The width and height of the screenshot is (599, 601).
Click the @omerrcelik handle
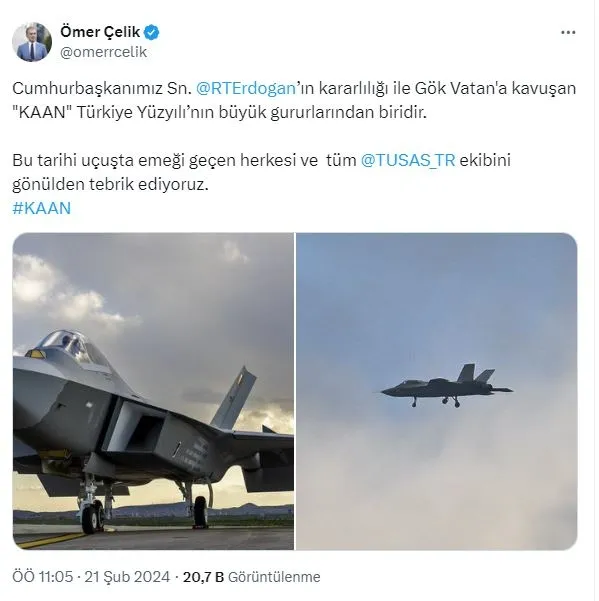pos(103,52)
